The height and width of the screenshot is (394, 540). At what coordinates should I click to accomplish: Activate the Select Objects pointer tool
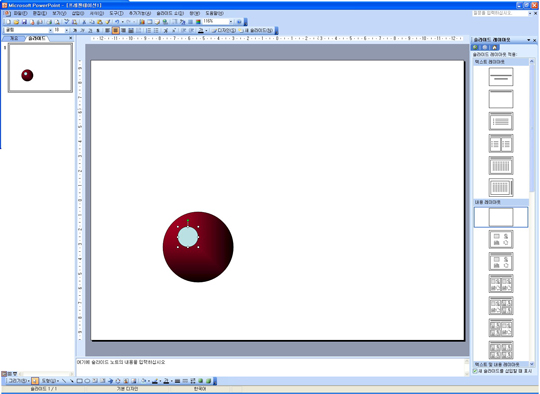pyautogui.click(x=35, y=381)
